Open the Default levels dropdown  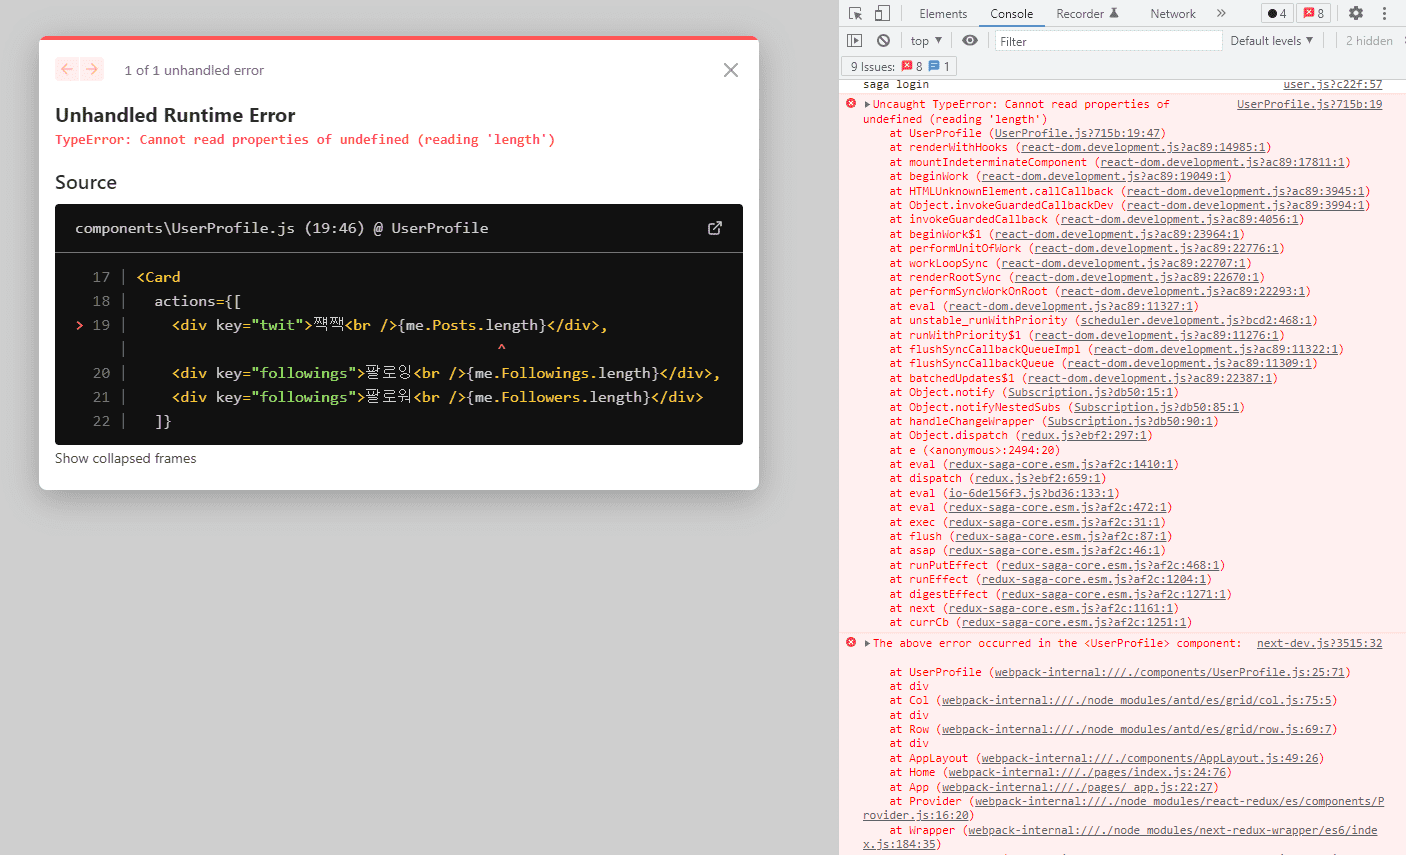pyautogui.click(x=1272, y=41)
